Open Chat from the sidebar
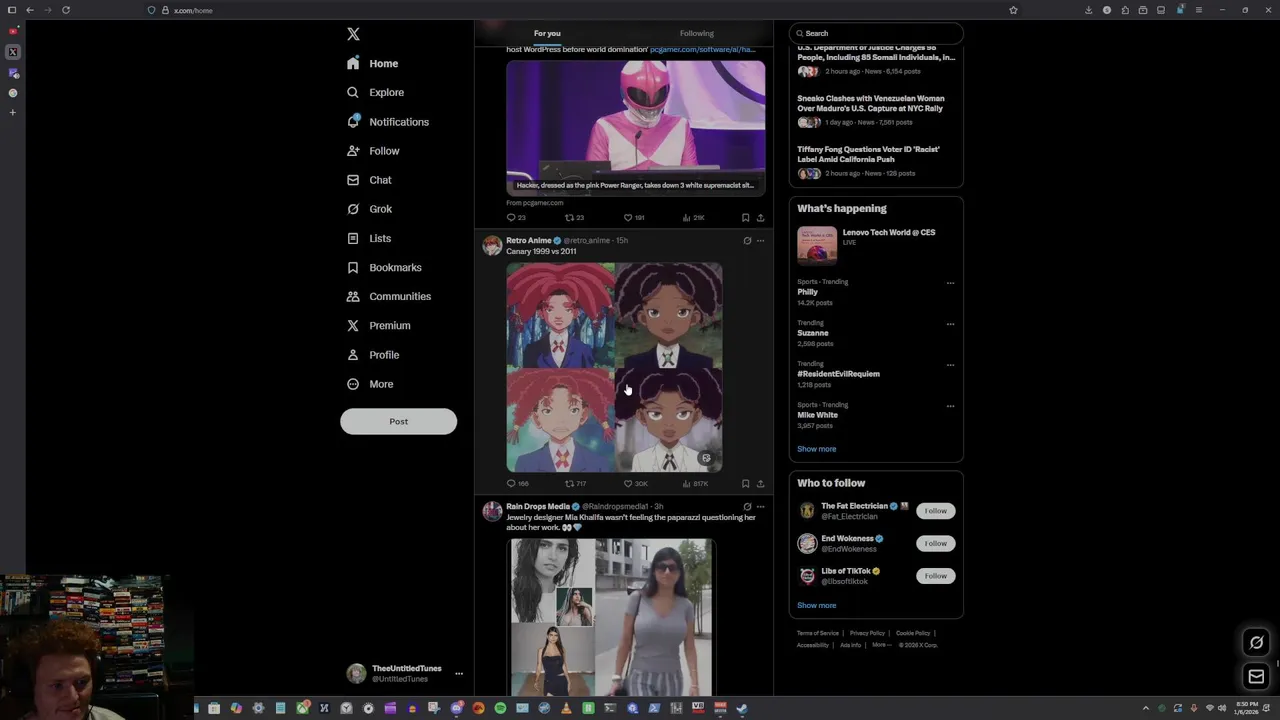Image resolution: width=1280 pixels, height=720 pixels. [x=369, y=180]
